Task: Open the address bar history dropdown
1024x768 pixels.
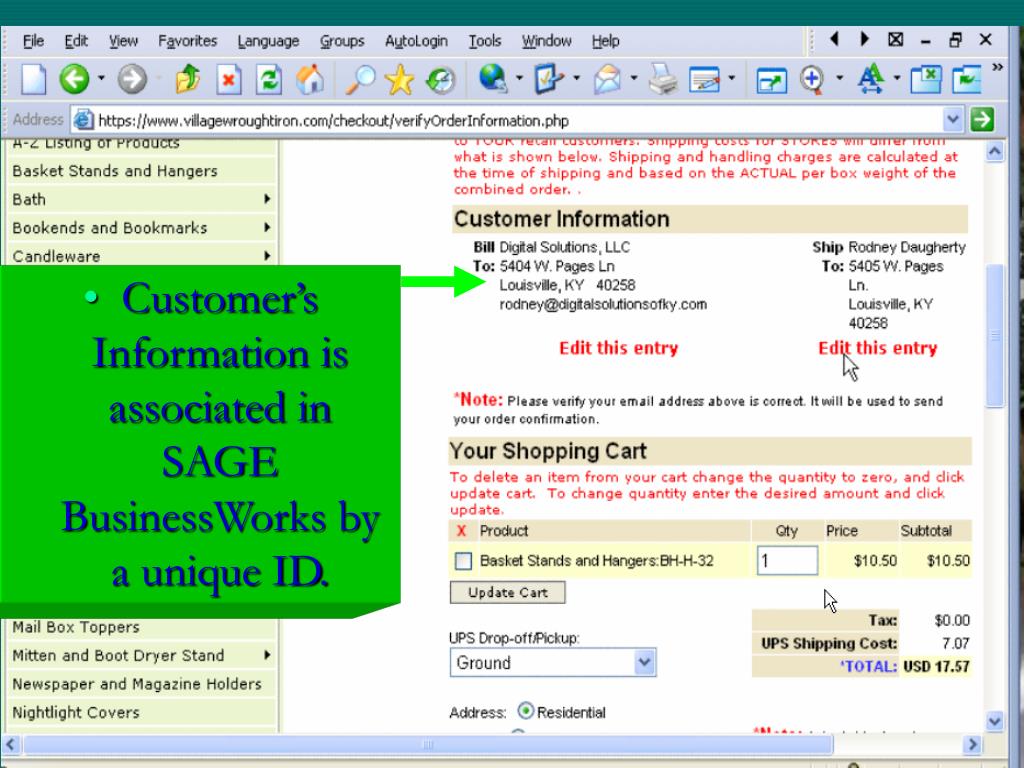Action: pos(953,120)
